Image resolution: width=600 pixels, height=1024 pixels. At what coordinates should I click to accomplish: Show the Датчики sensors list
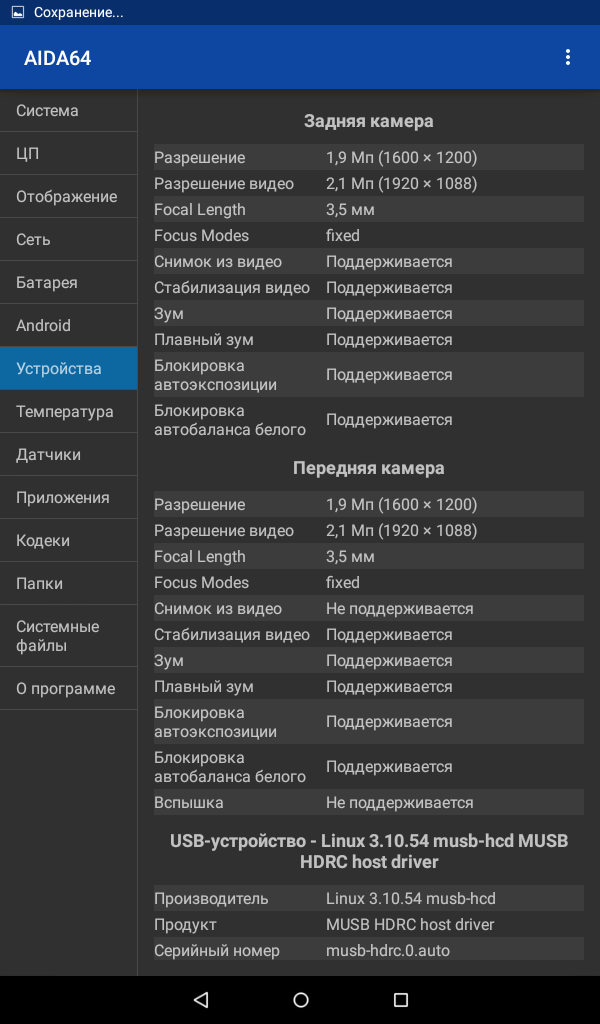[x=69, y=455]
